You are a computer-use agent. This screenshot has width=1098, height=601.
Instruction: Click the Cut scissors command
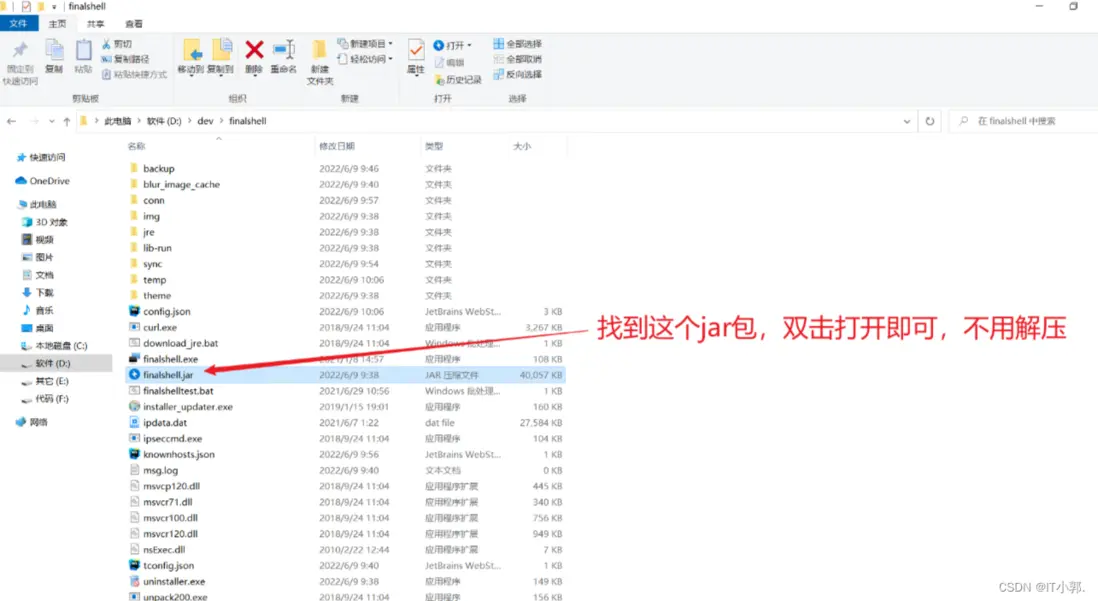tap(116, 43)
